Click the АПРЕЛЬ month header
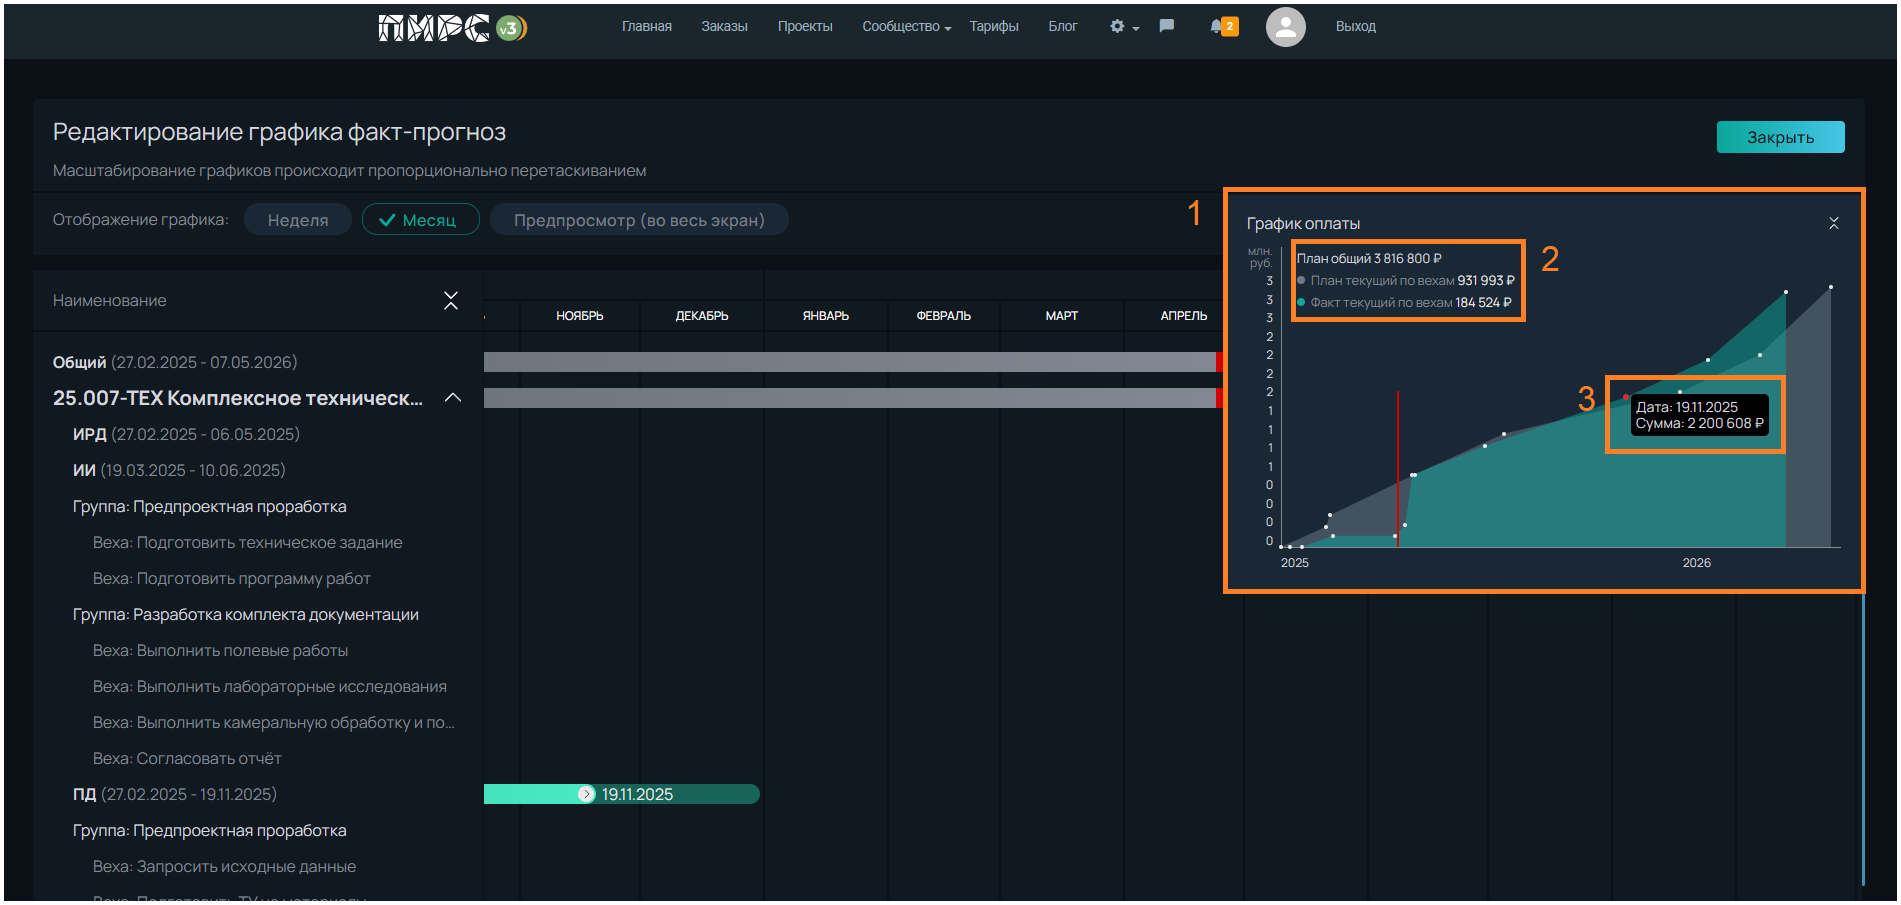The image size is (1901, 905). point(1184,316)
